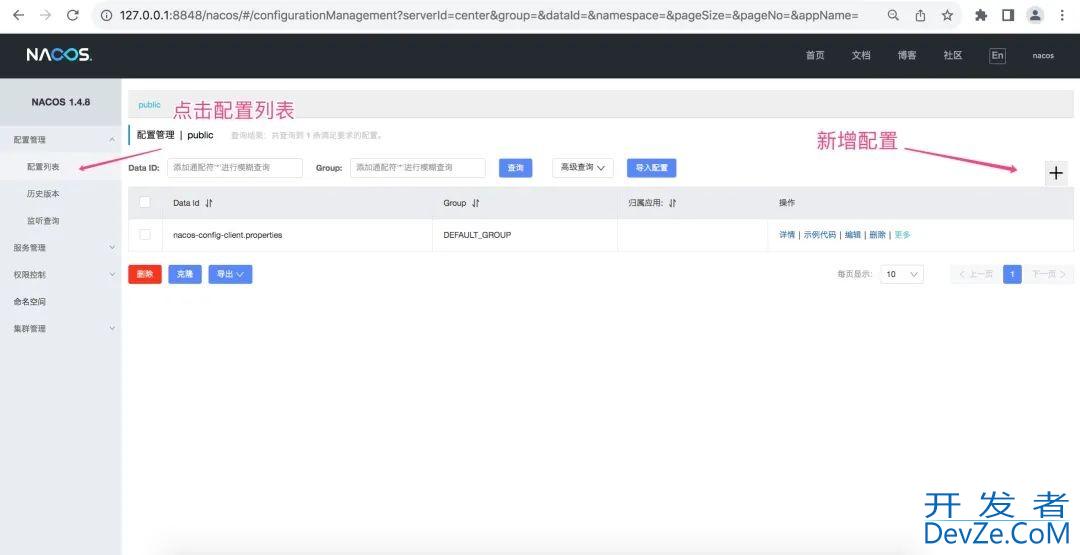Sort by Group column arrows
Viewport: 1080px width, 555px height.
tap(476, 203)
